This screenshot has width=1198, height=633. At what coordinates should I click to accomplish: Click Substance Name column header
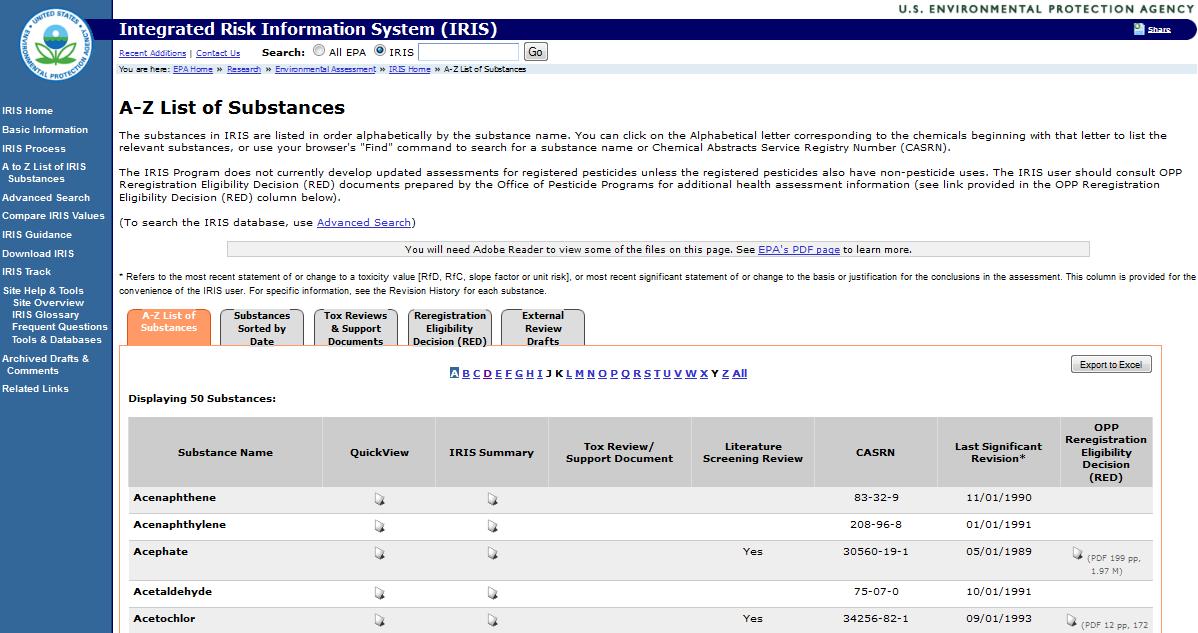(x=225, y=453)
